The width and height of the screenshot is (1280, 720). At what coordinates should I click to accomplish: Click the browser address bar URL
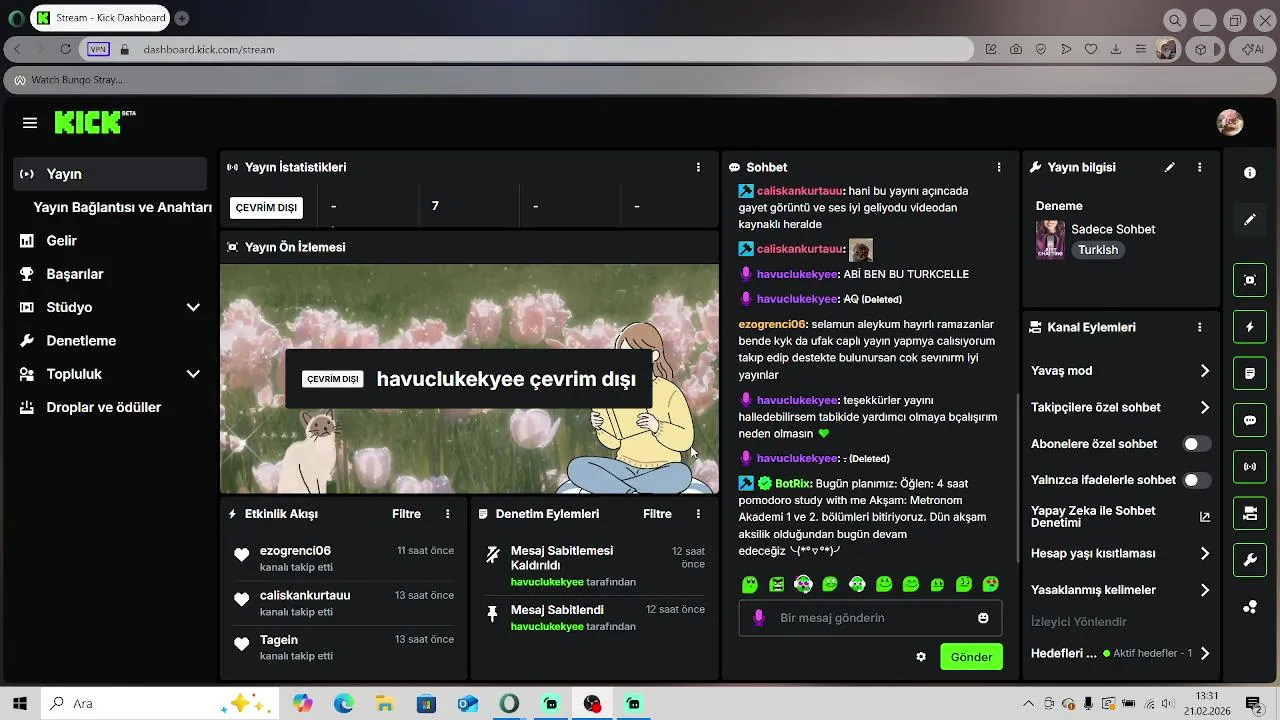pyautogui.click(x=208, y=49)
